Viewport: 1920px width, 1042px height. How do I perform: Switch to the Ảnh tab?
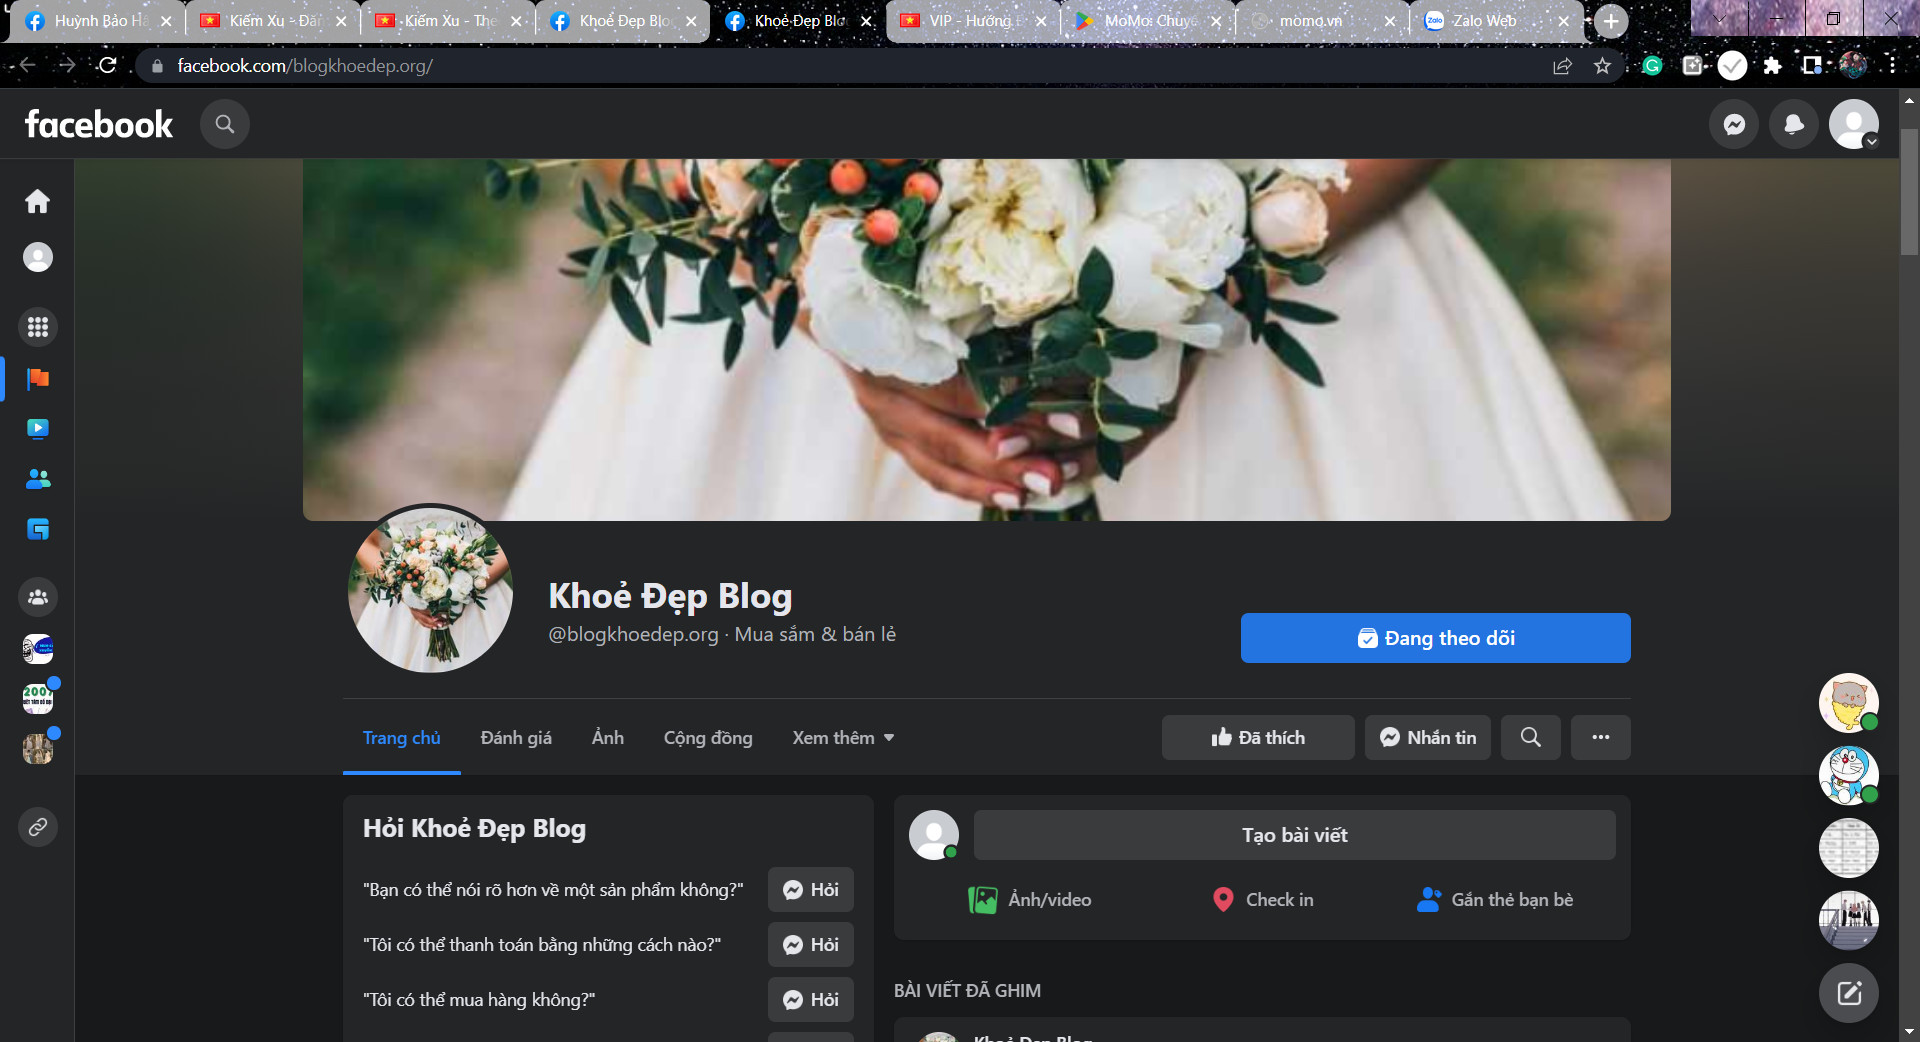click(608, 738)
